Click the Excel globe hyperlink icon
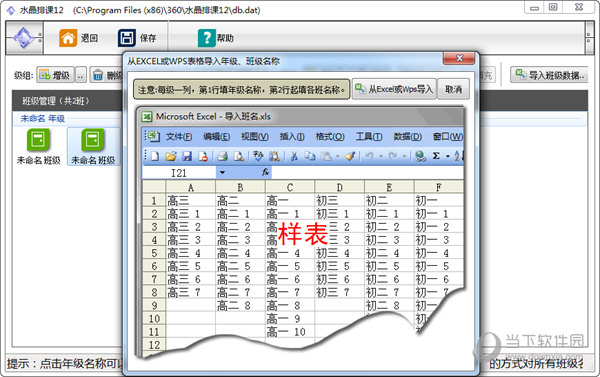The height and width of the screenshot is (377, 600). [x=421, y=156]
